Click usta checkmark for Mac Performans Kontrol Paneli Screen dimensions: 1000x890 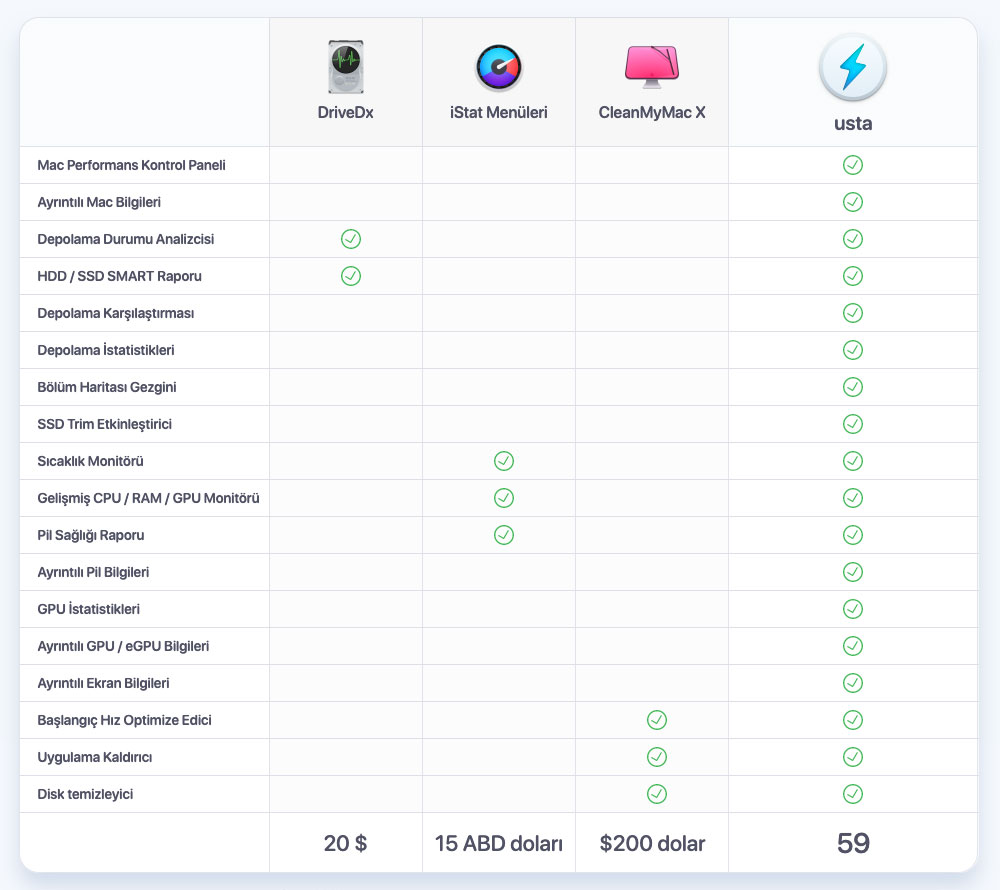click(x=853, y=165)
